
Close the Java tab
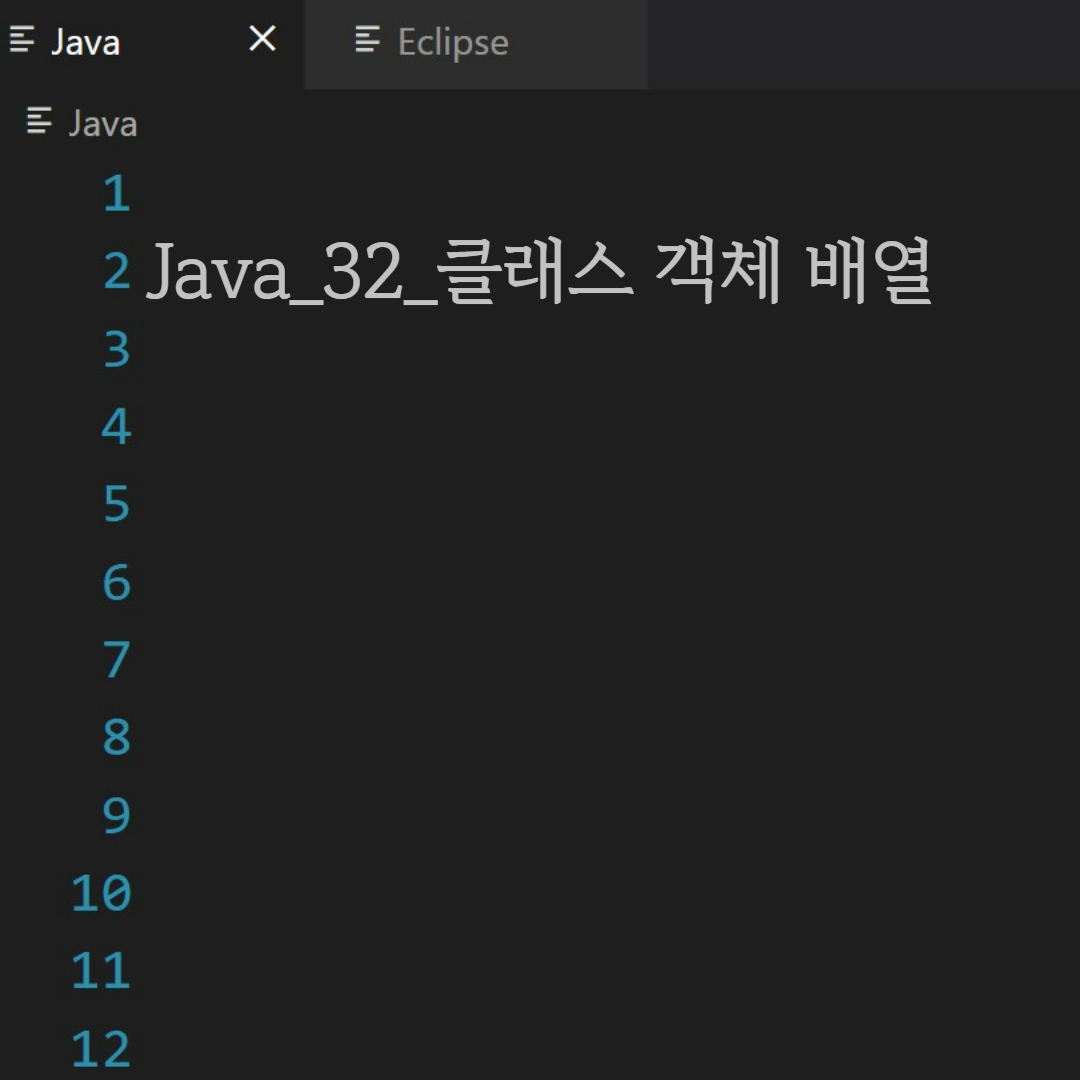click(x=262, y=39)
